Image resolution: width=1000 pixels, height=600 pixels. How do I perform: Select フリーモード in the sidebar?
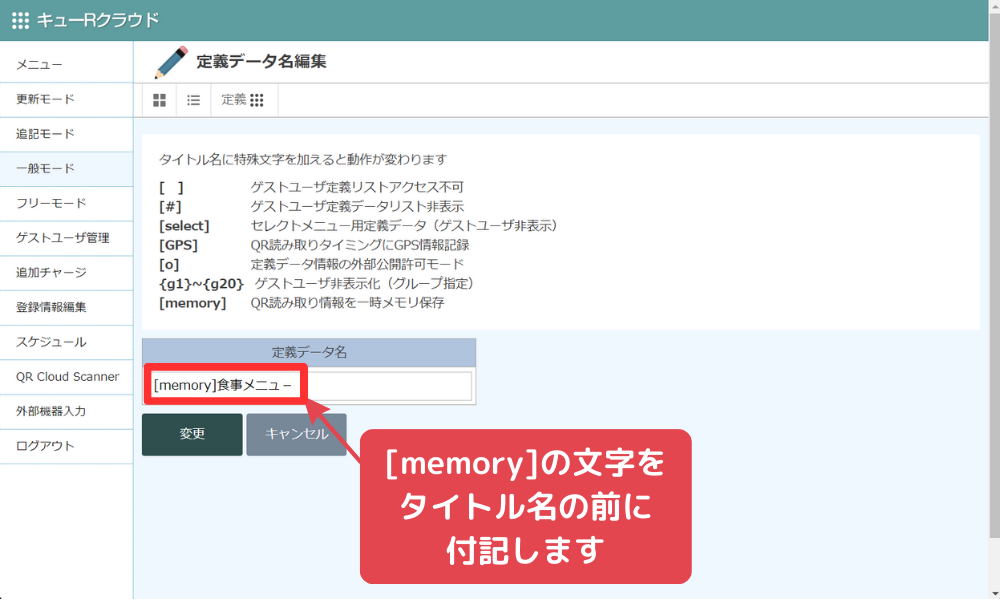coord(66,203)
